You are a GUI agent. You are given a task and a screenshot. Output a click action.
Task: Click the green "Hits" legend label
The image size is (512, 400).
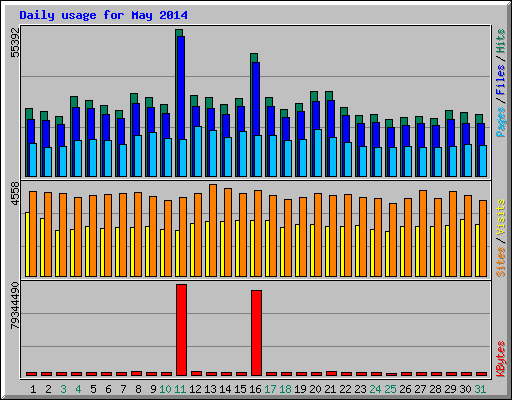501,41
